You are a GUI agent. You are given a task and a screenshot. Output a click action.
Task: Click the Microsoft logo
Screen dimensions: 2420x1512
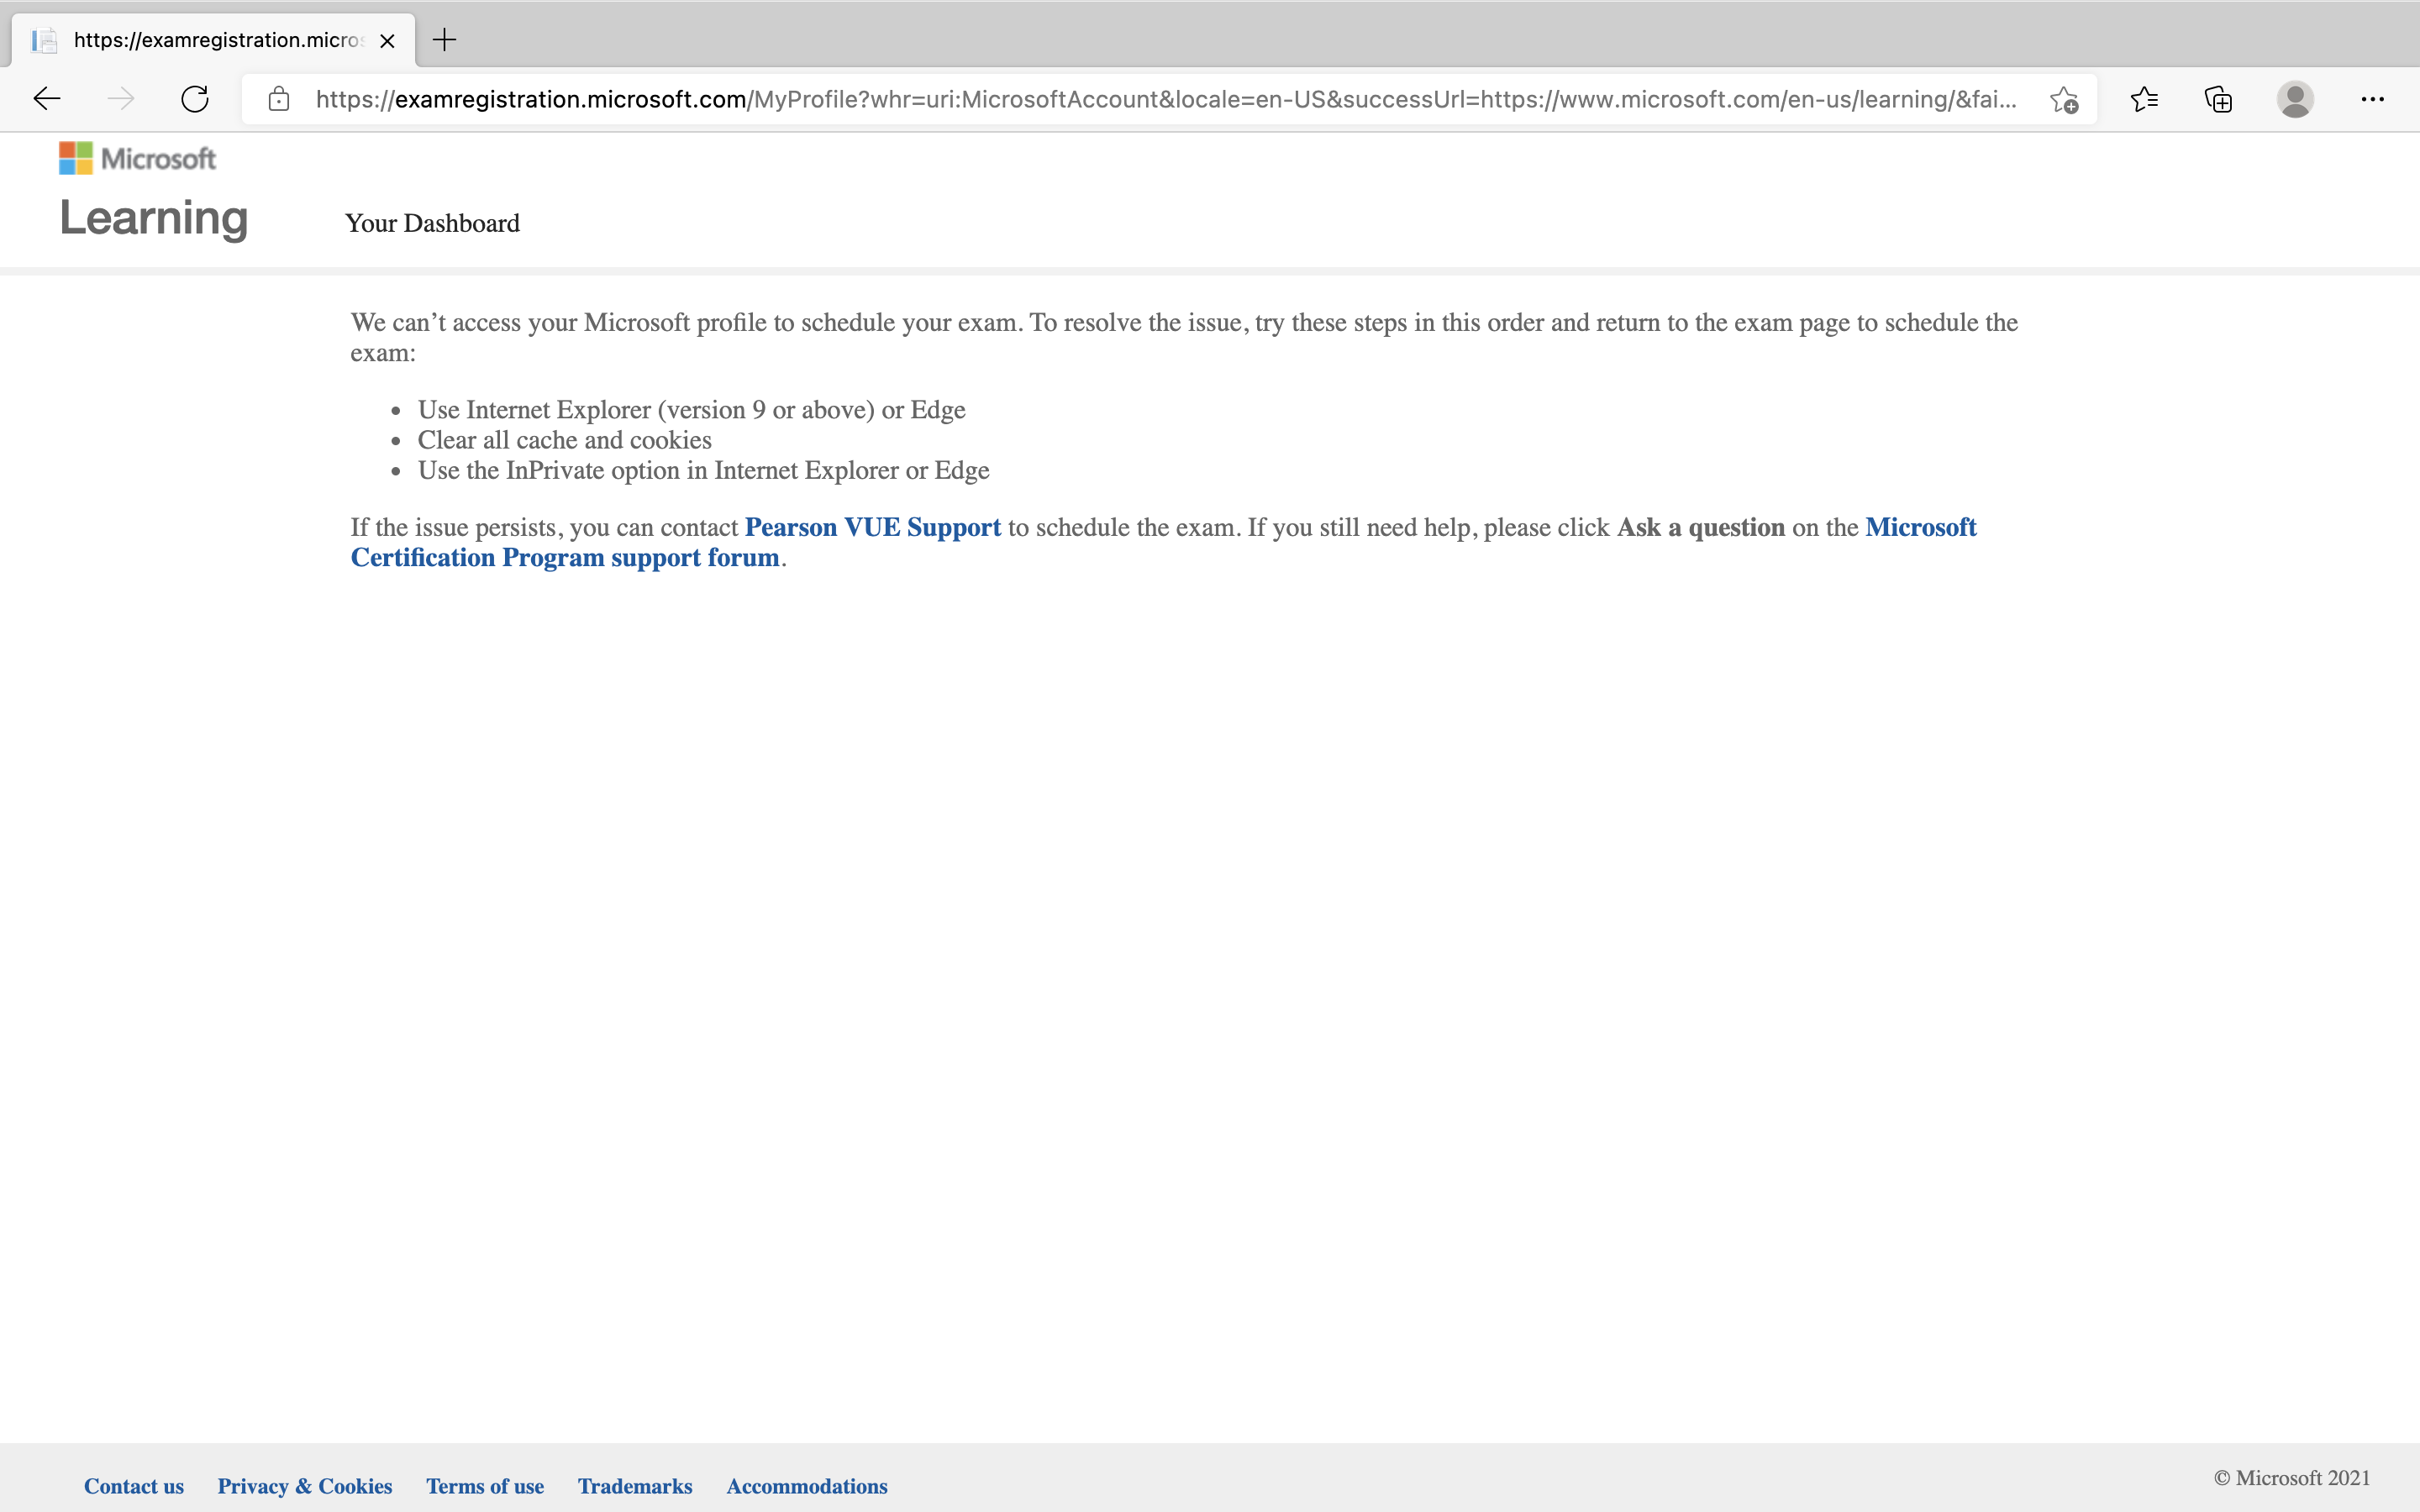(137, 157)
